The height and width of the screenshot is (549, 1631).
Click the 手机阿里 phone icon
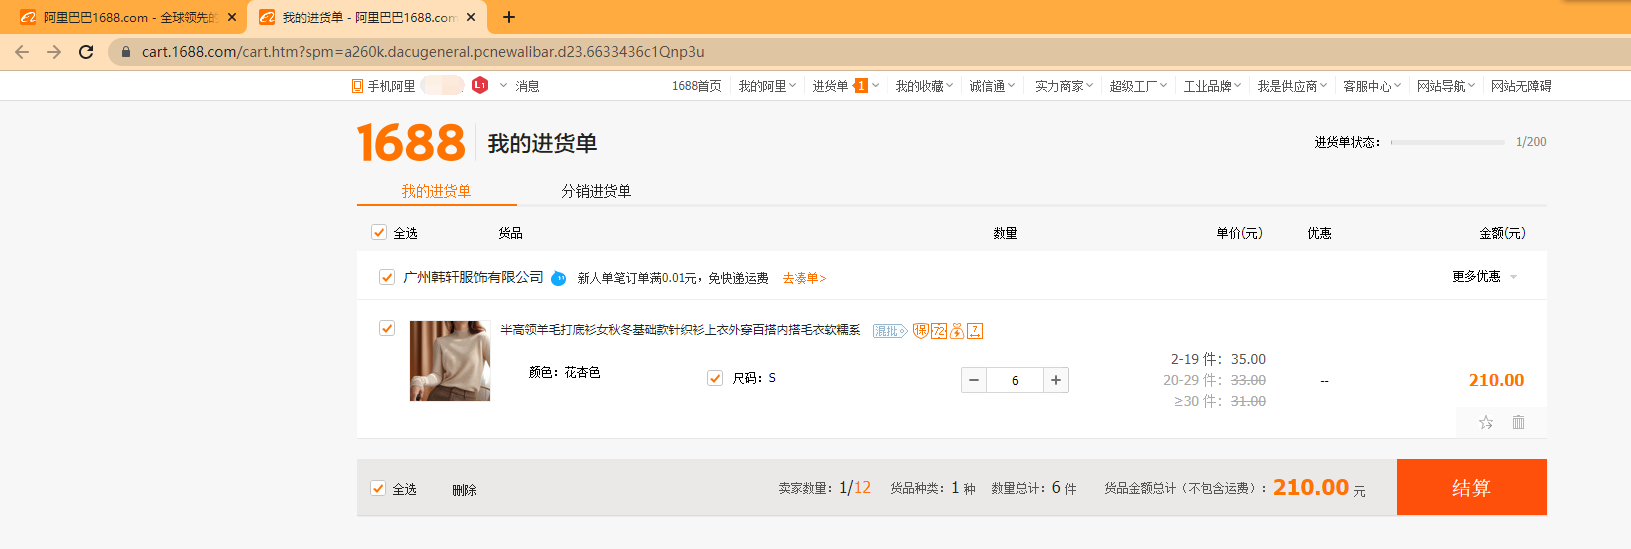tap(357, 86)
